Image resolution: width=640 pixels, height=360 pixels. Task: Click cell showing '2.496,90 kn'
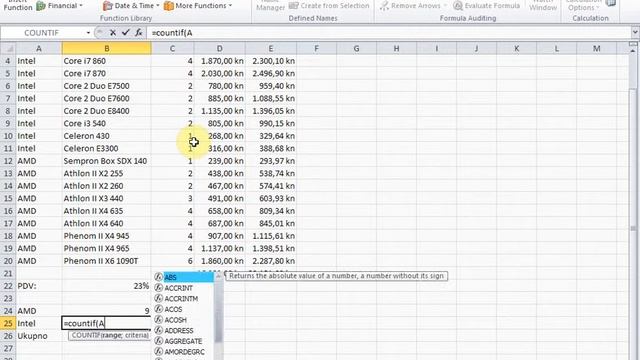click(x=271, y=73)
